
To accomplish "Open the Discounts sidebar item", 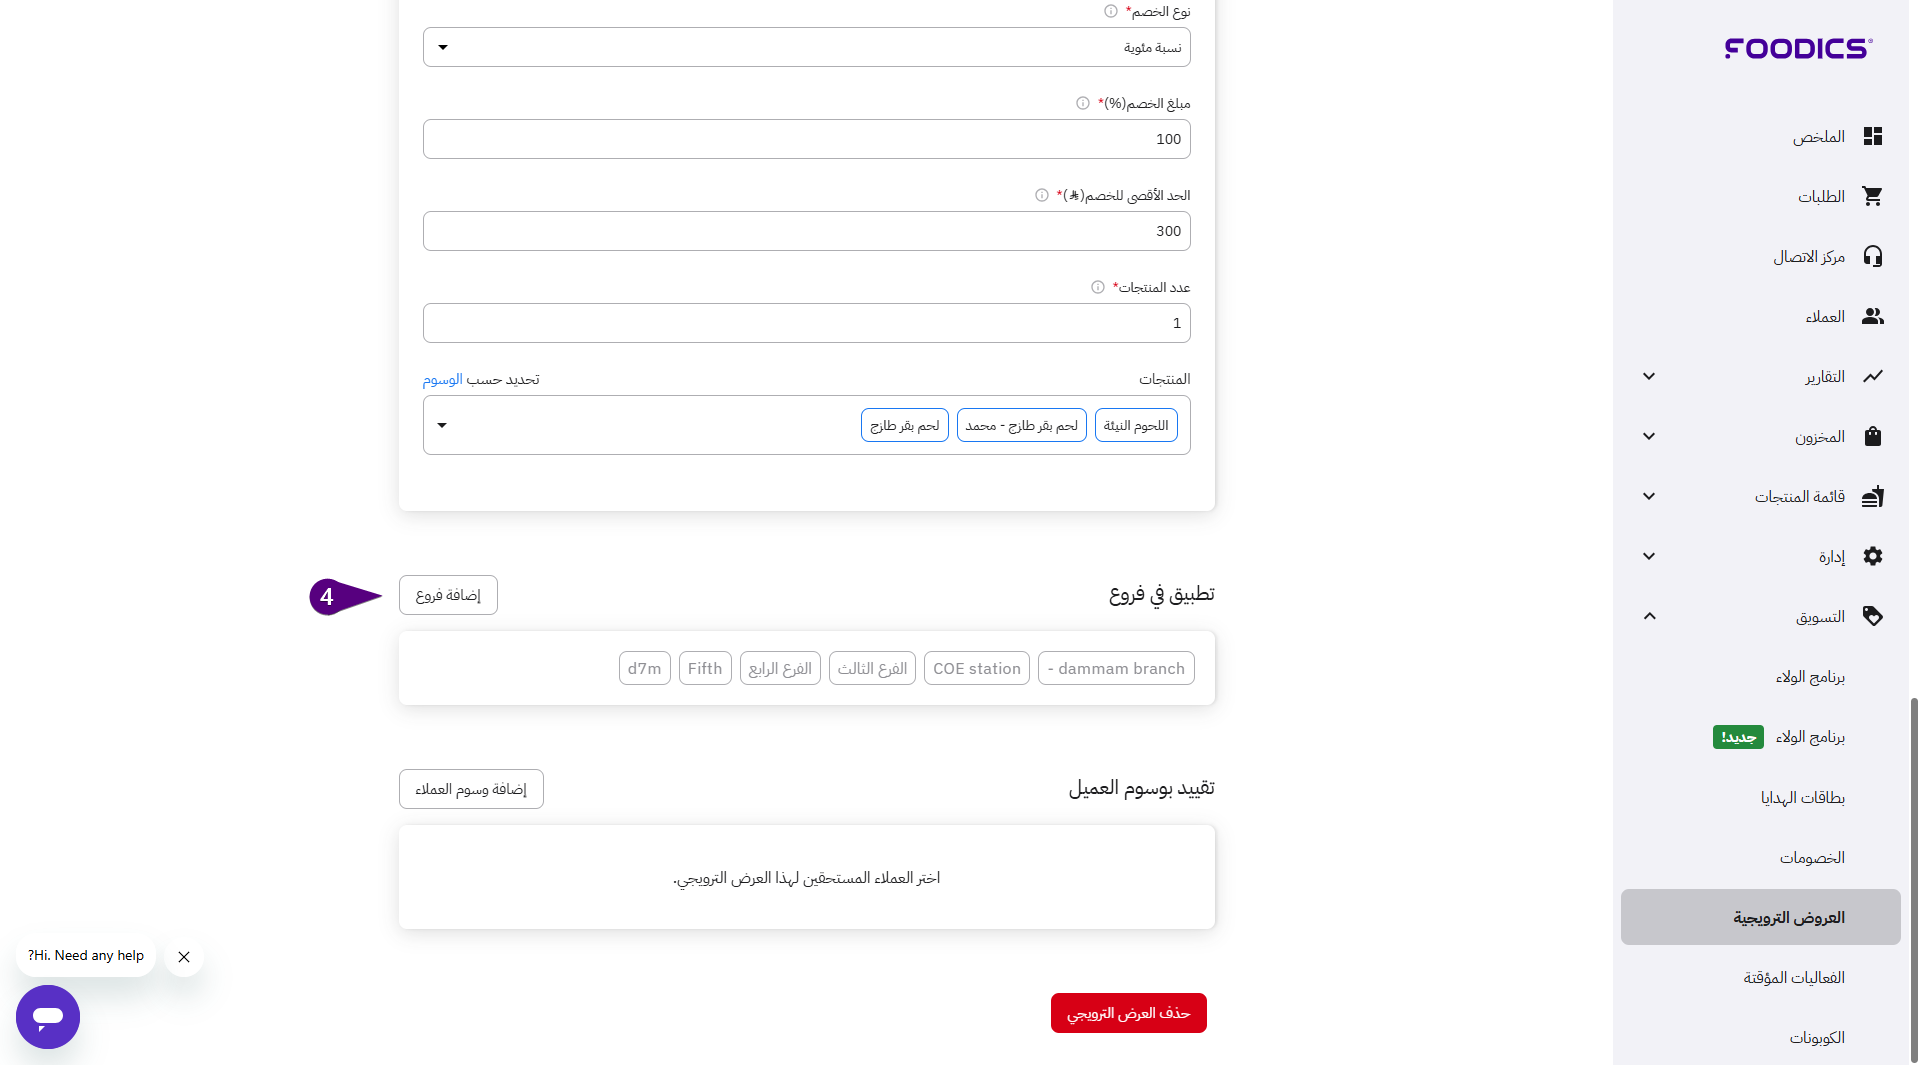I will click(1811, 857).
